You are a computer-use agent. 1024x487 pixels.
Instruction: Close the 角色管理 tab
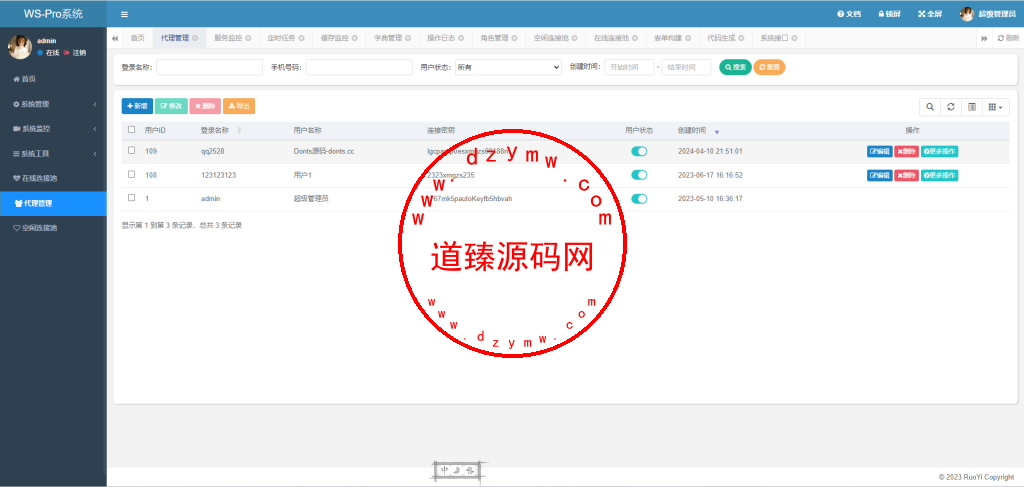515,39
